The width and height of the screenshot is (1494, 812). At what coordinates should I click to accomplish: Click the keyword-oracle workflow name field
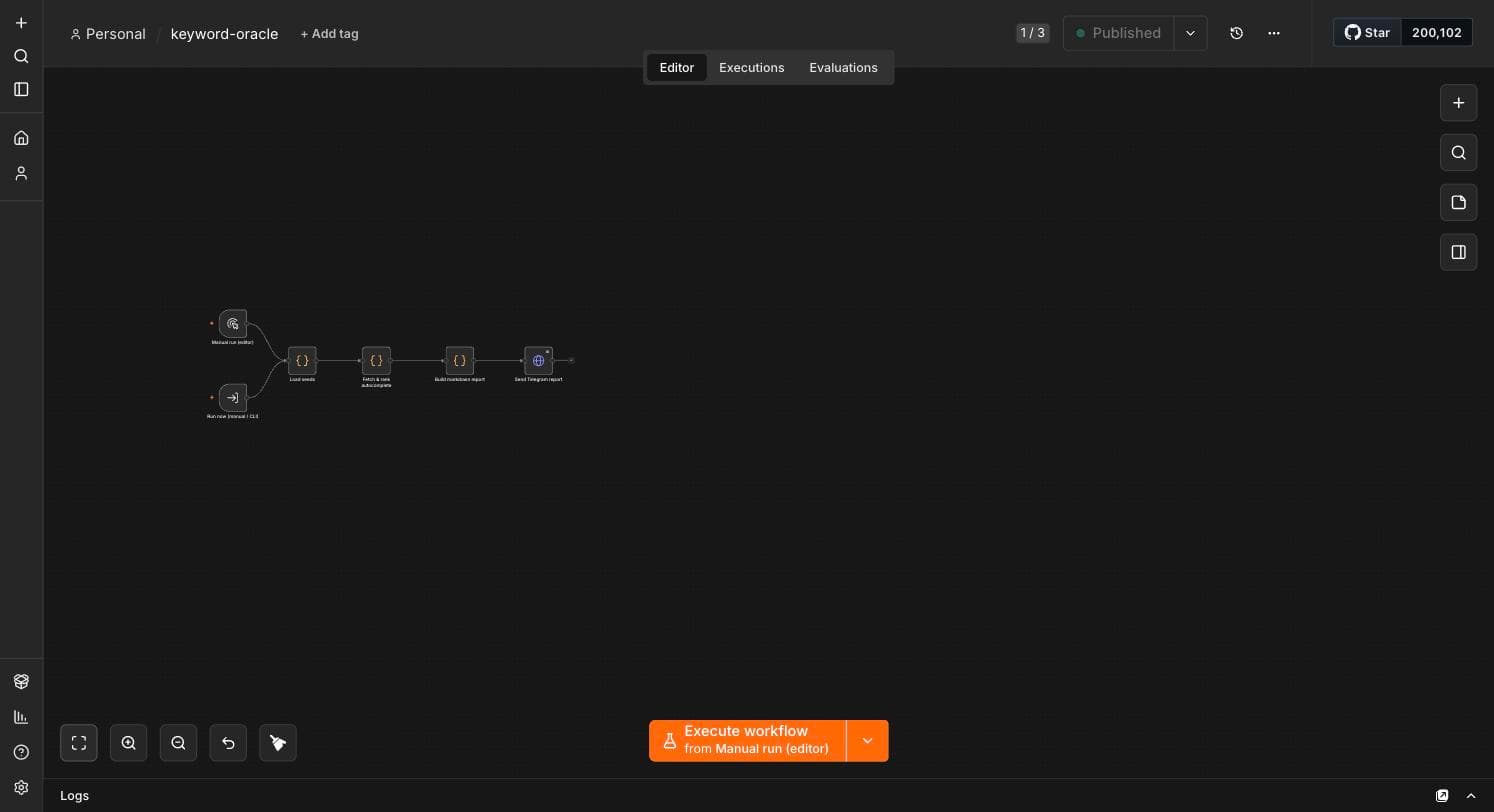pos(224,34)
